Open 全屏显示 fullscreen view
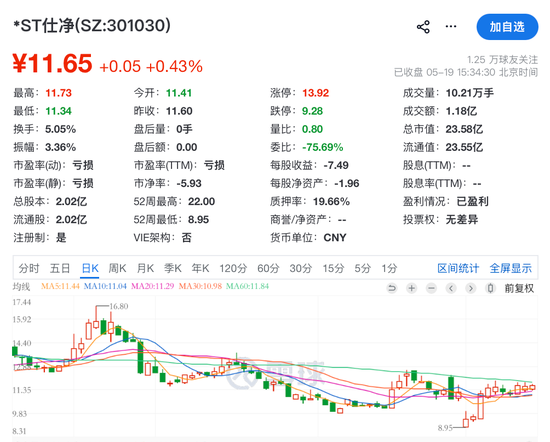550x442 pixels. [511, 268]
